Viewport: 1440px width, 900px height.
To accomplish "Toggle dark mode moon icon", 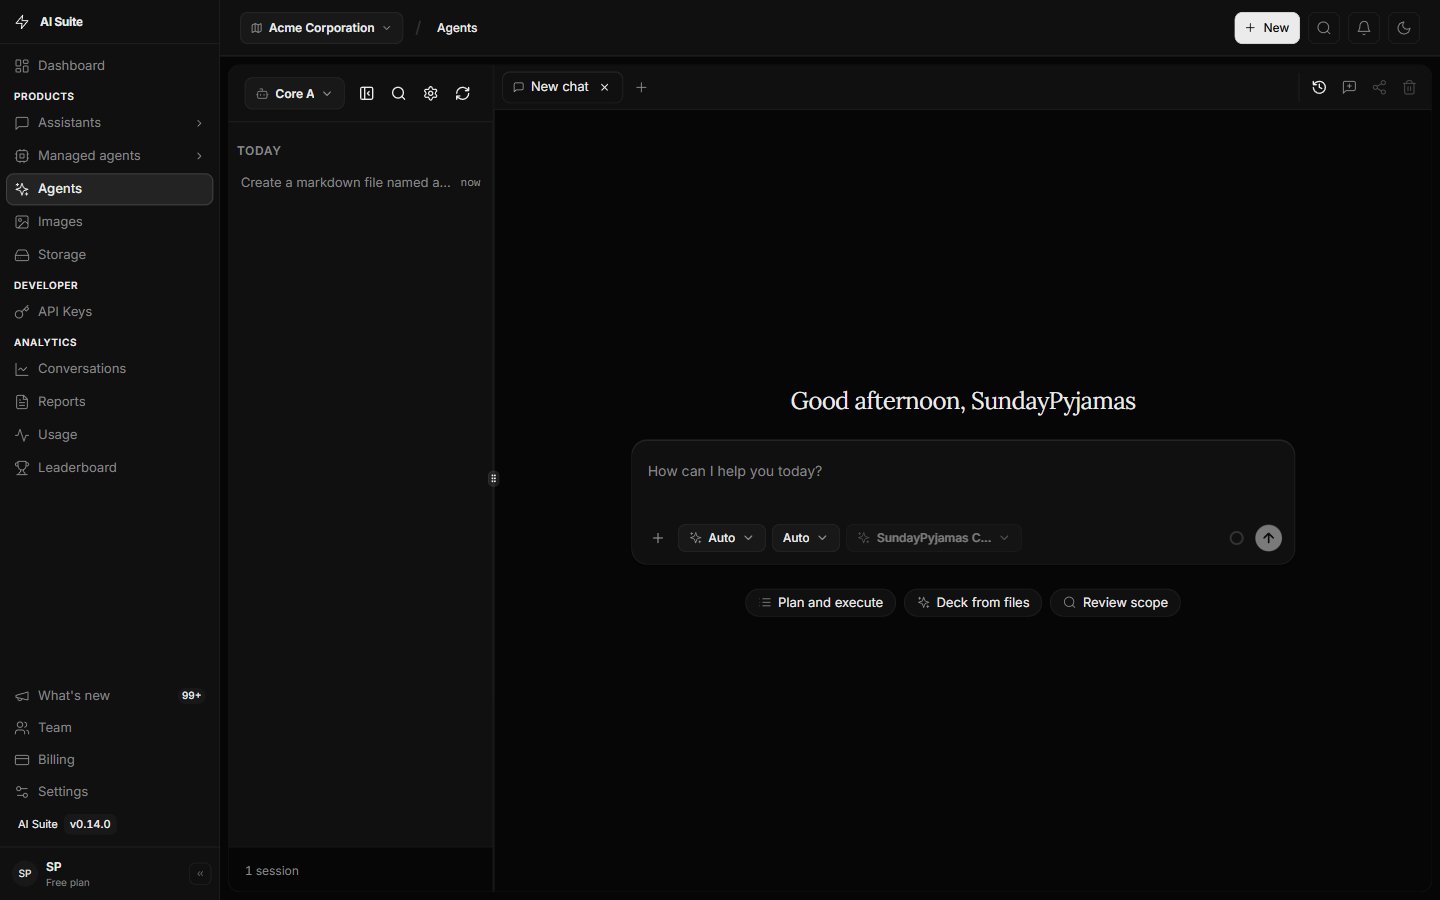I will click(1404, 28).
